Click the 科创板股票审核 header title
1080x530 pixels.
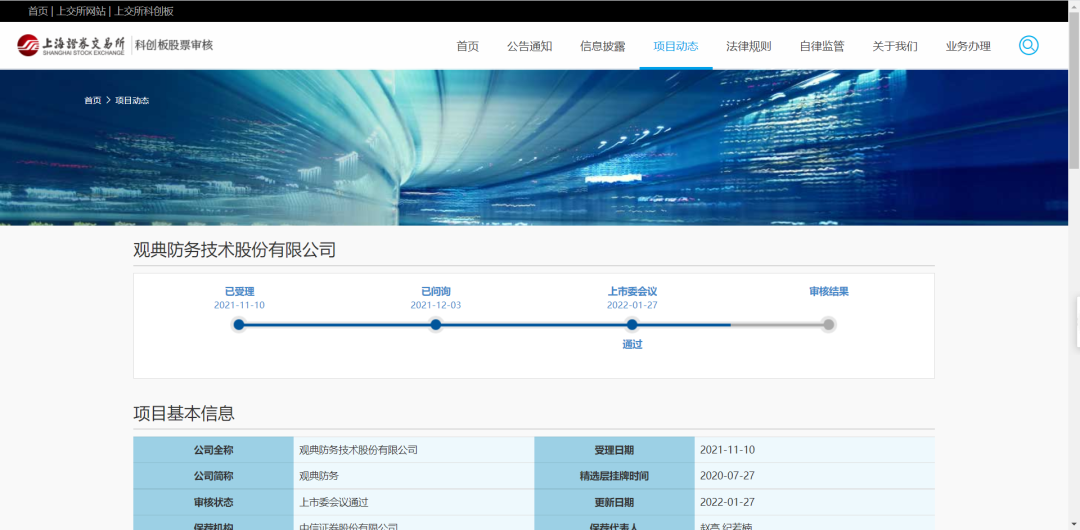pyautogui.click(x=174, y=45)
